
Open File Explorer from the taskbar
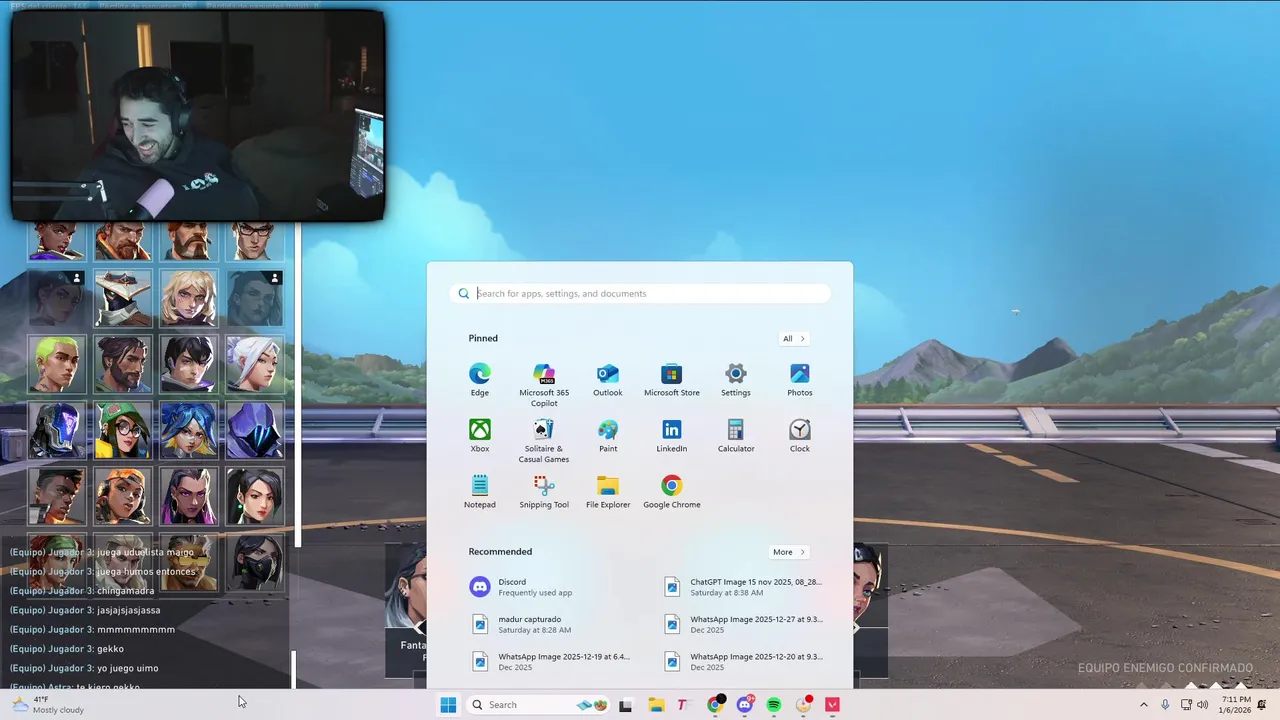tap(656, 705)
